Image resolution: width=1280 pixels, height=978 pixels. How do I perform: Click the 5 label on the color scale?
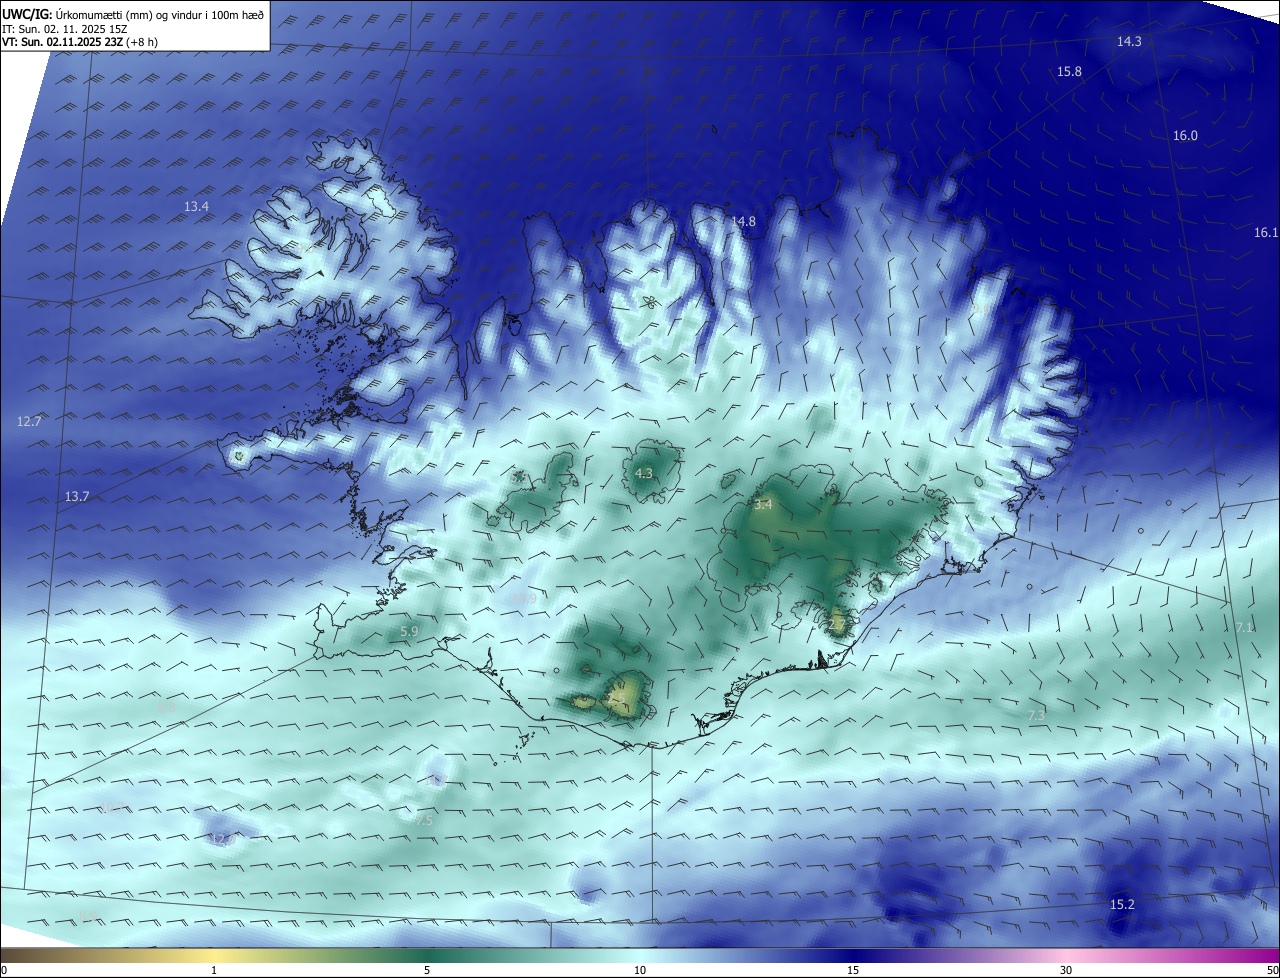(427, 970)
